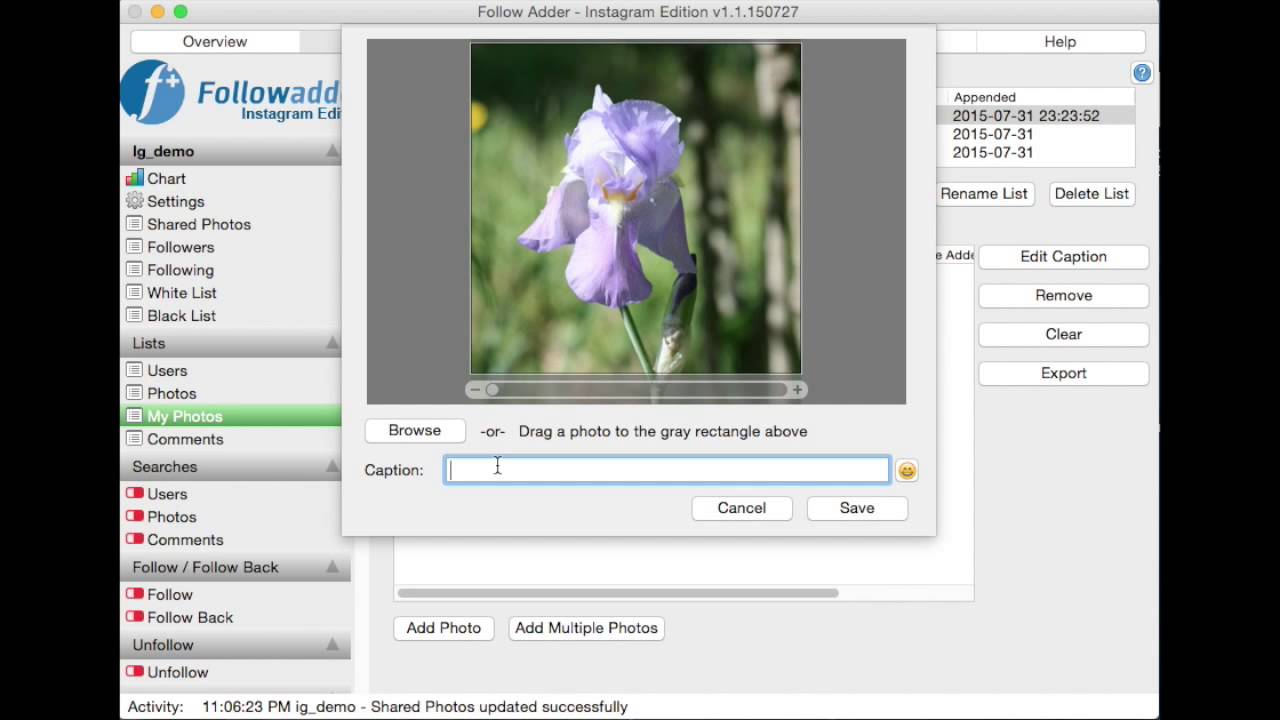This screenshot has height=720, width=1280.
Task: Cancel the photo dialog
Action: tap(742, 508)
